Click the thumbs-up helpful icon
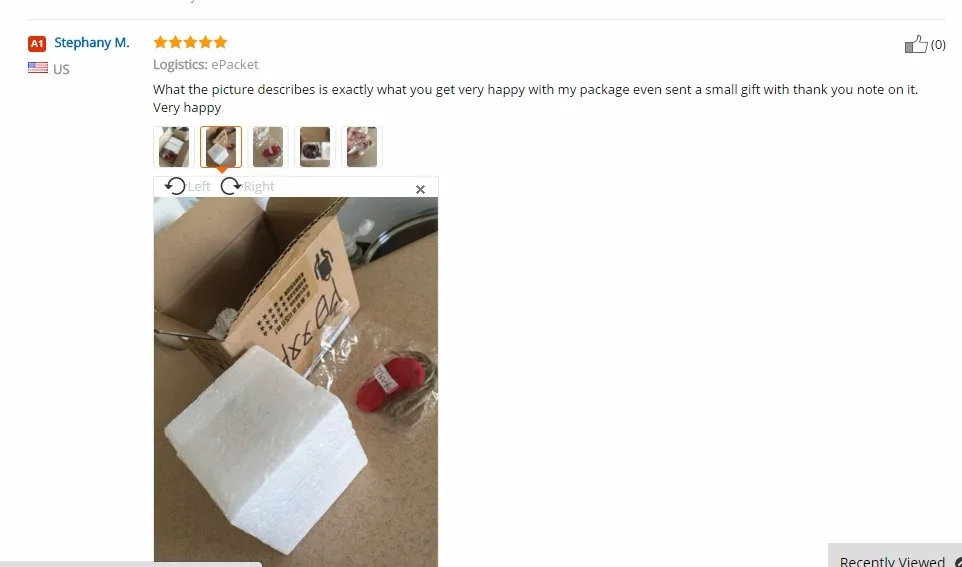The width and height of the screenshot is (962, 567). [x=916, y=44]
